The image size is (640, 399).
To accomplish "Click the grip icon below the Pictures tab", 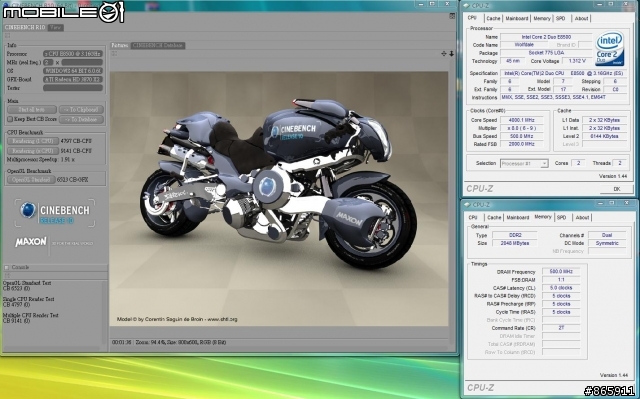I will (114, 53).
